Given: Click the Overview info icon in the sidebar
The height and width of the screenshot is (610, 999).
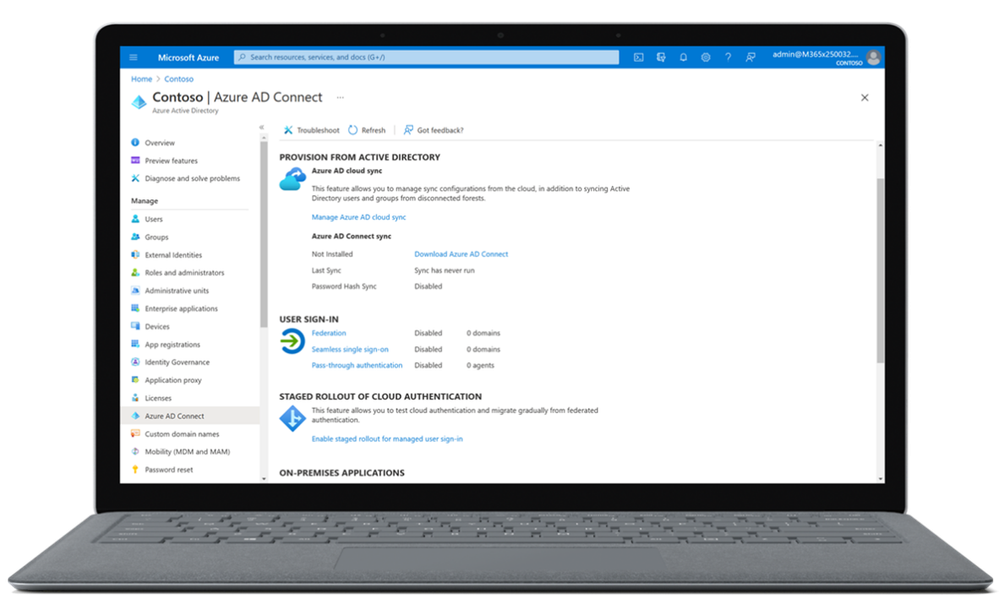Looking at the screenshot, I should tap(135, 143).
